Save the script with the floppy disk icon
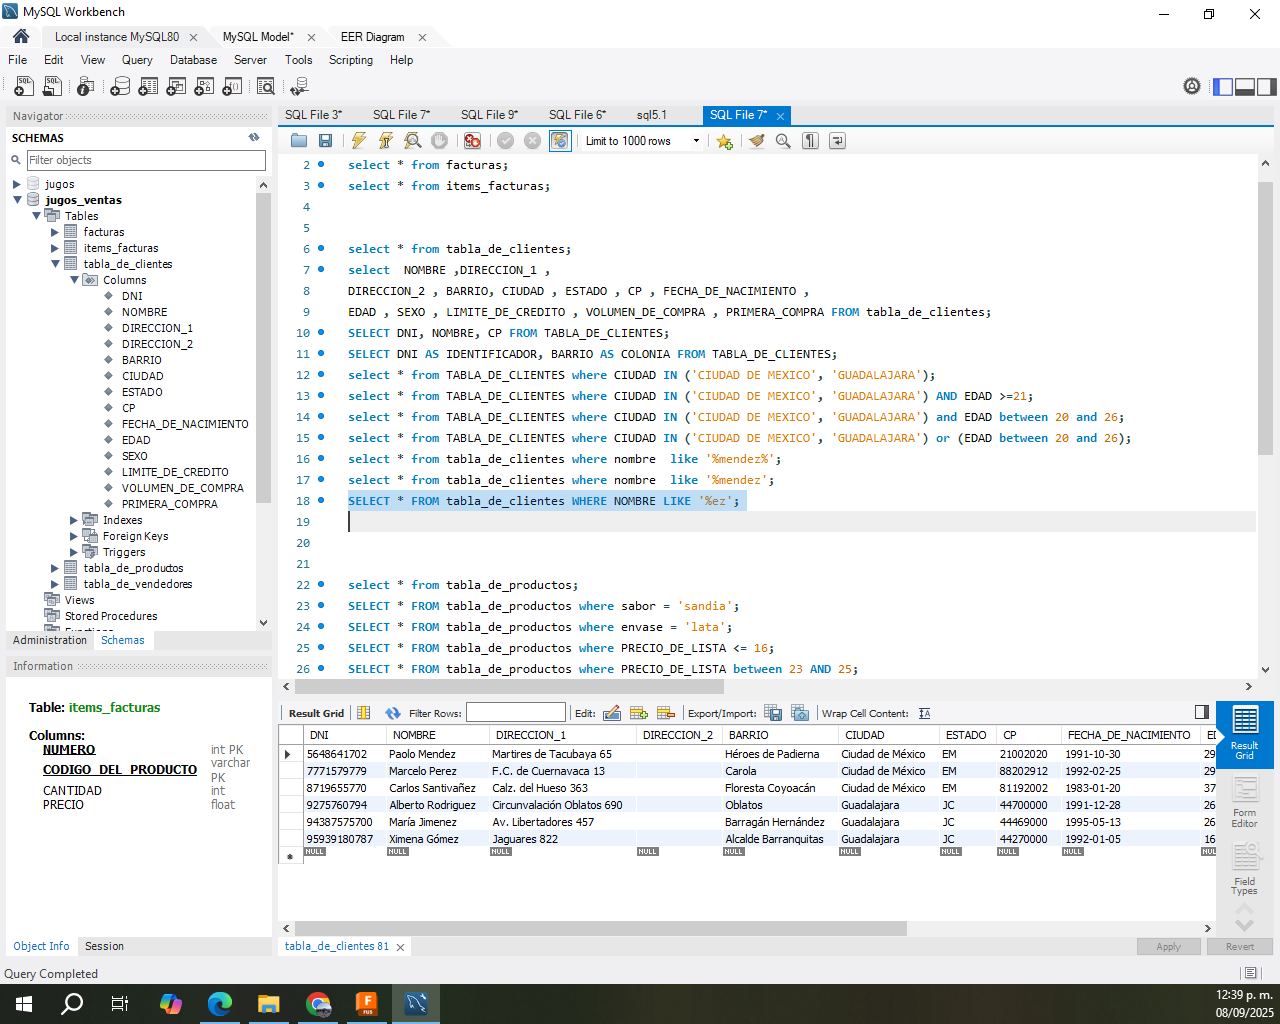 click(x=325, y=141)
